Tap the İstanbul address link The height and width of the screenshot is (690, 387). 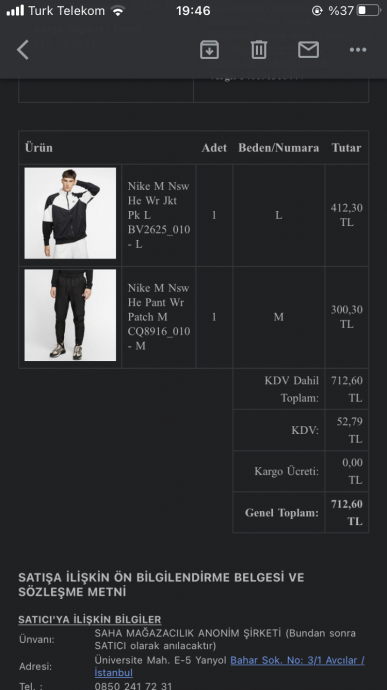pos(114,673)
